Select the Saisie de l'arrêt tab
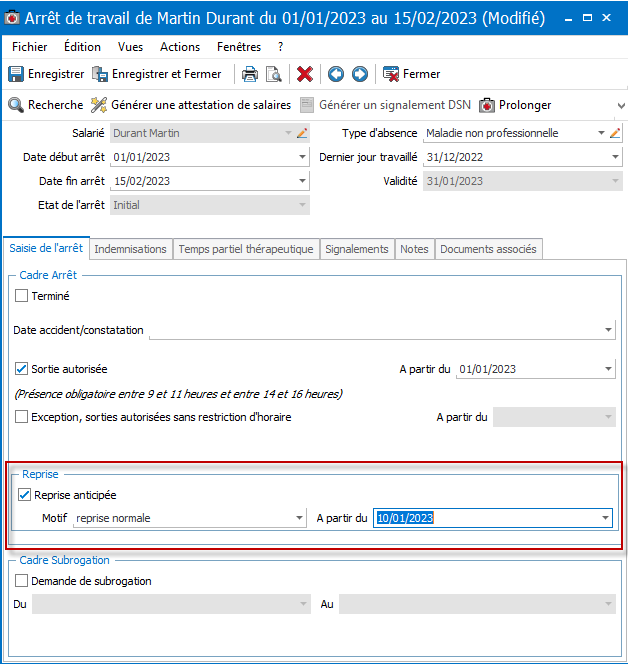Viewport: 628px width, 664px height. (46, 248)
